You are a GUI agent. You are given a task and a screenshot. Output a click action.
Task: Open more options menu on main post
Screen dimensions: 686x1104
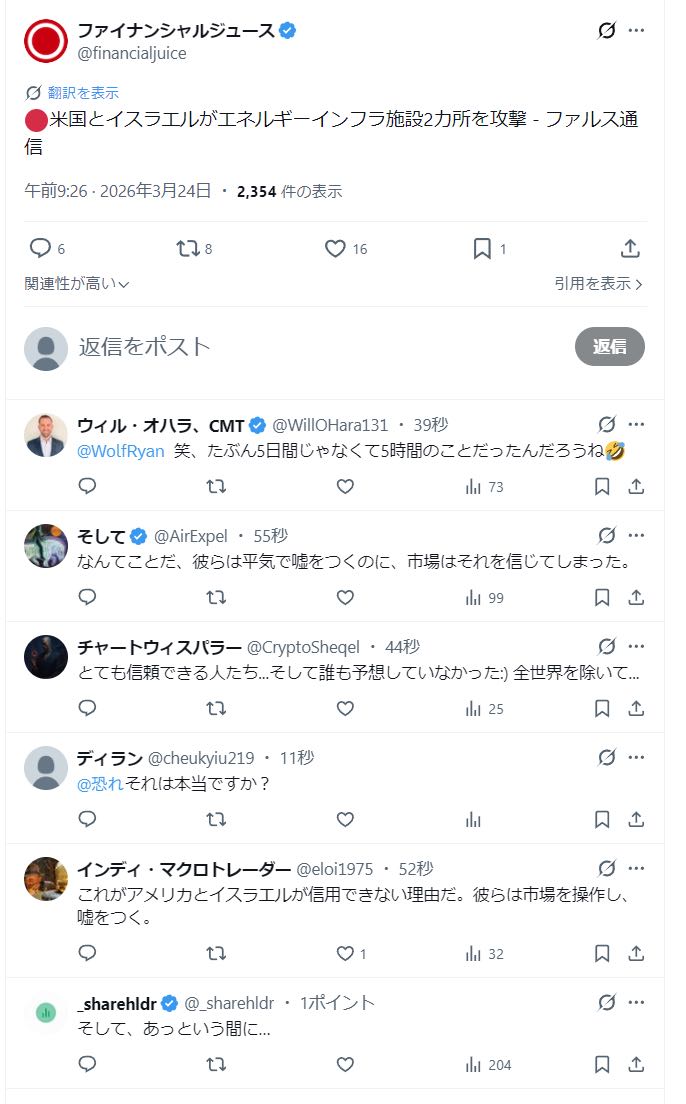[x=636, y=31]
